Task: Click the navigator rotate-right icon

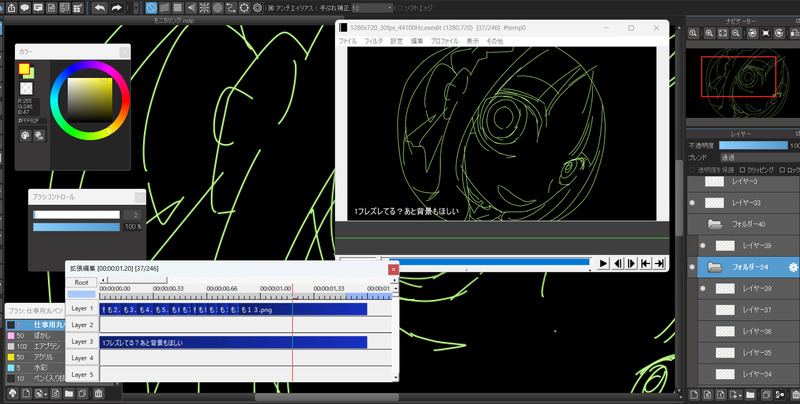Action: pyautogui.click(x=779, y=33)
